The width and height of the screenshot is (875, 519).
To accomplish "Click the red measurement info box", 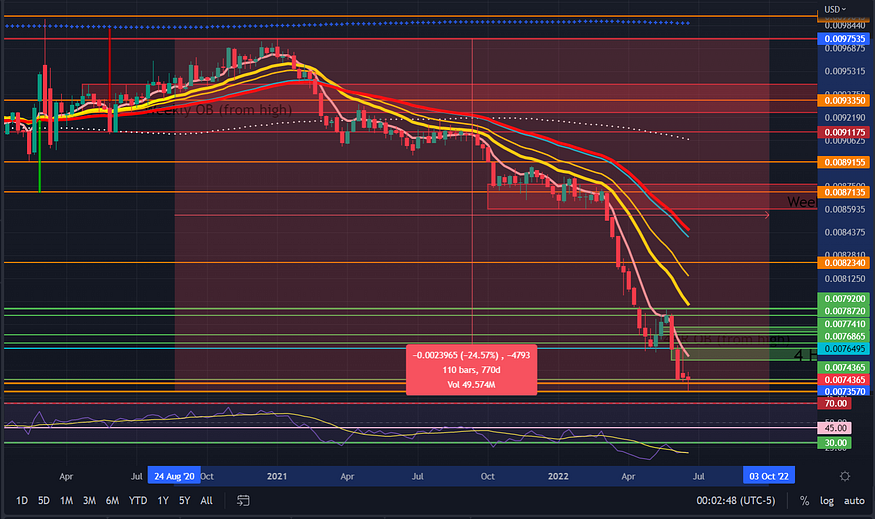I will point(471,370).
